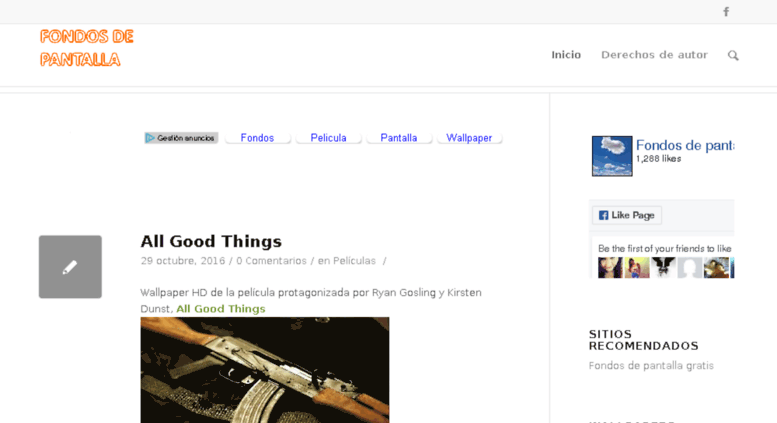The height and width of the screenshot is (423, 777).
Task: Open the search magnifier icon
Action: coord(733,55)
